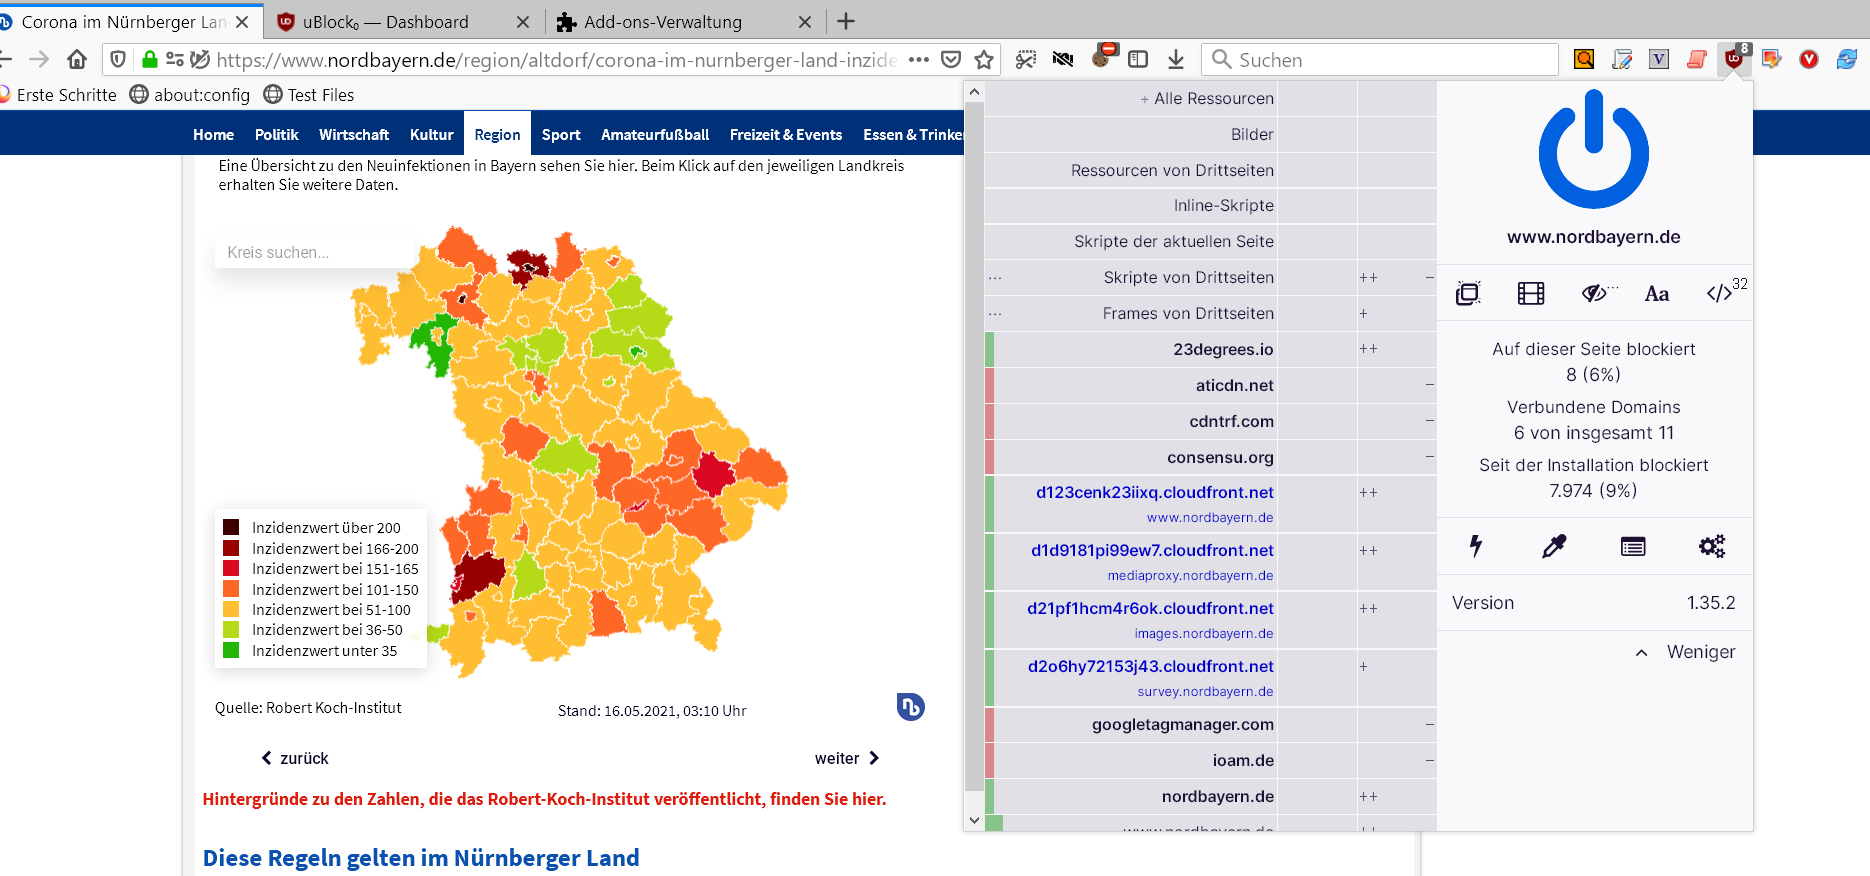Save page to Pocket icon
The height and width of the screenshot is (876, 1870).
tap(951, 60)
